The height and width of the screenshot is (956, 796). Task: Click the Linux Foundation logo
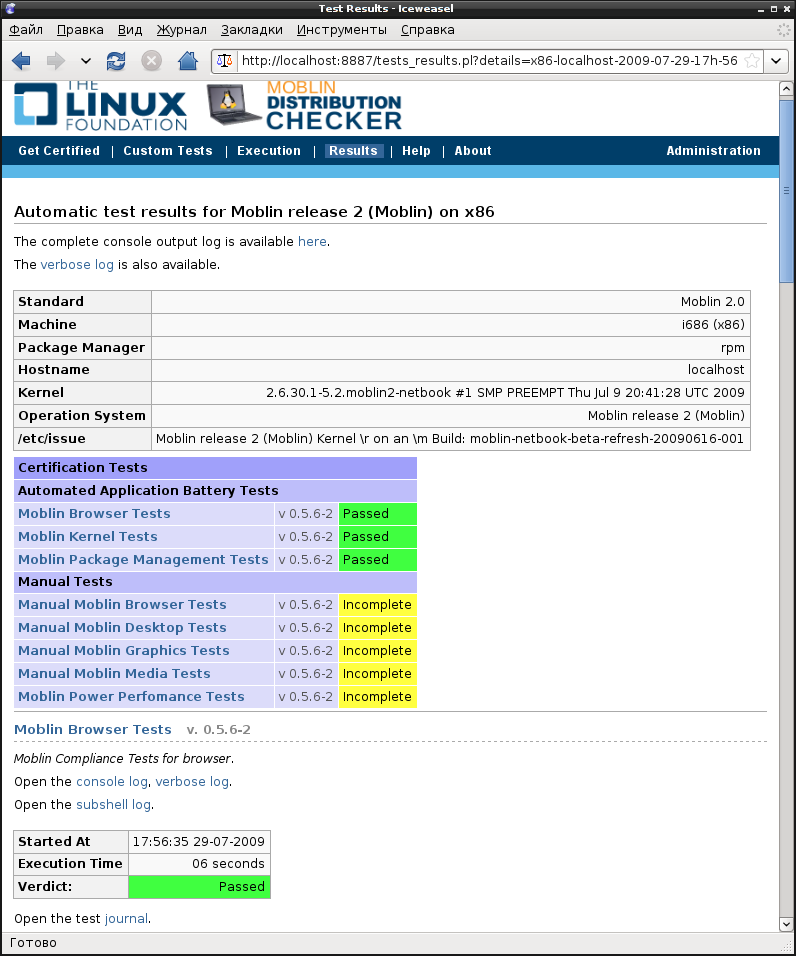(101, 107)
